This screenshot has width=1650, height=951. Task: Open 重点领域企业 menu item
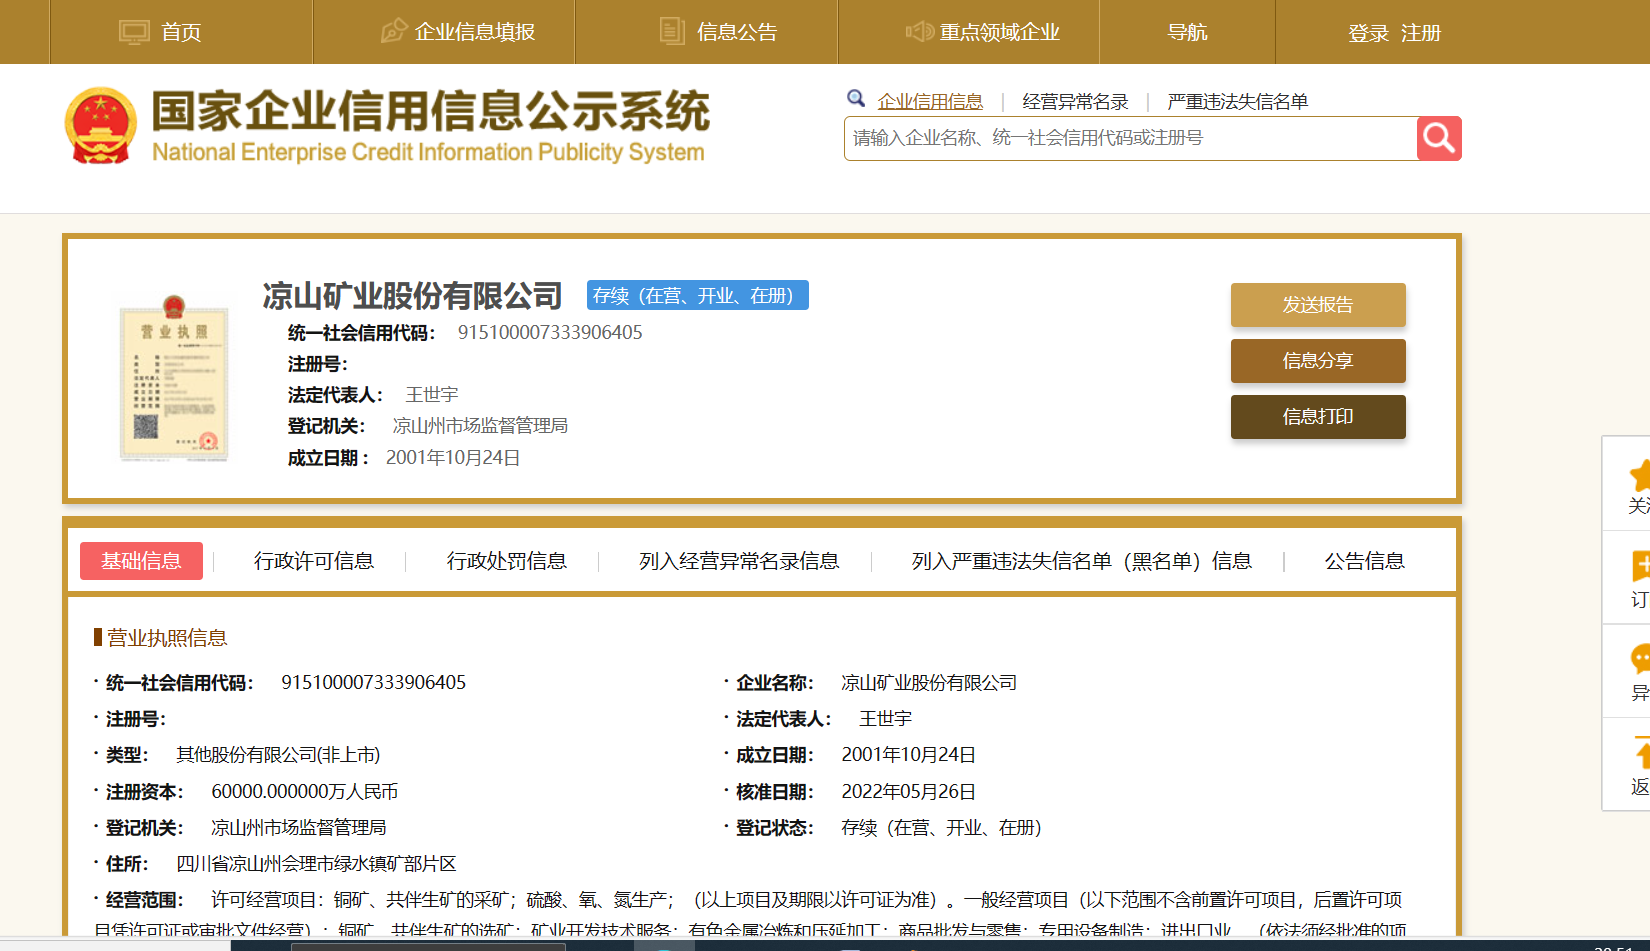coord(999,32)
